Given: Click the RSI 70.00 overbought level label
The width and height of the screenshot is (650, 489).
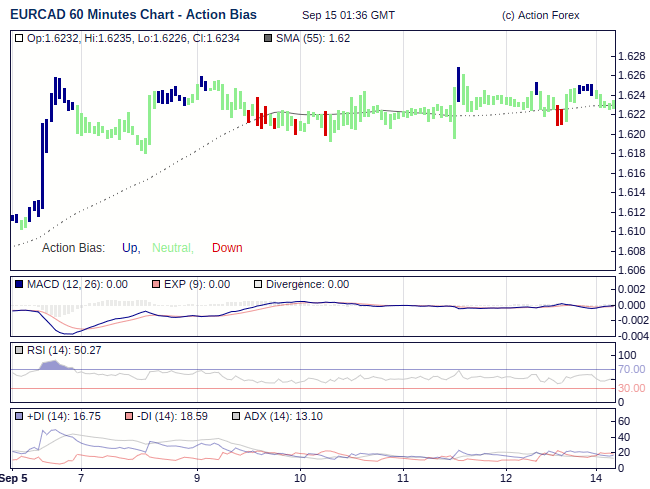Looking at the screenshot, I should tap(631, 369).
